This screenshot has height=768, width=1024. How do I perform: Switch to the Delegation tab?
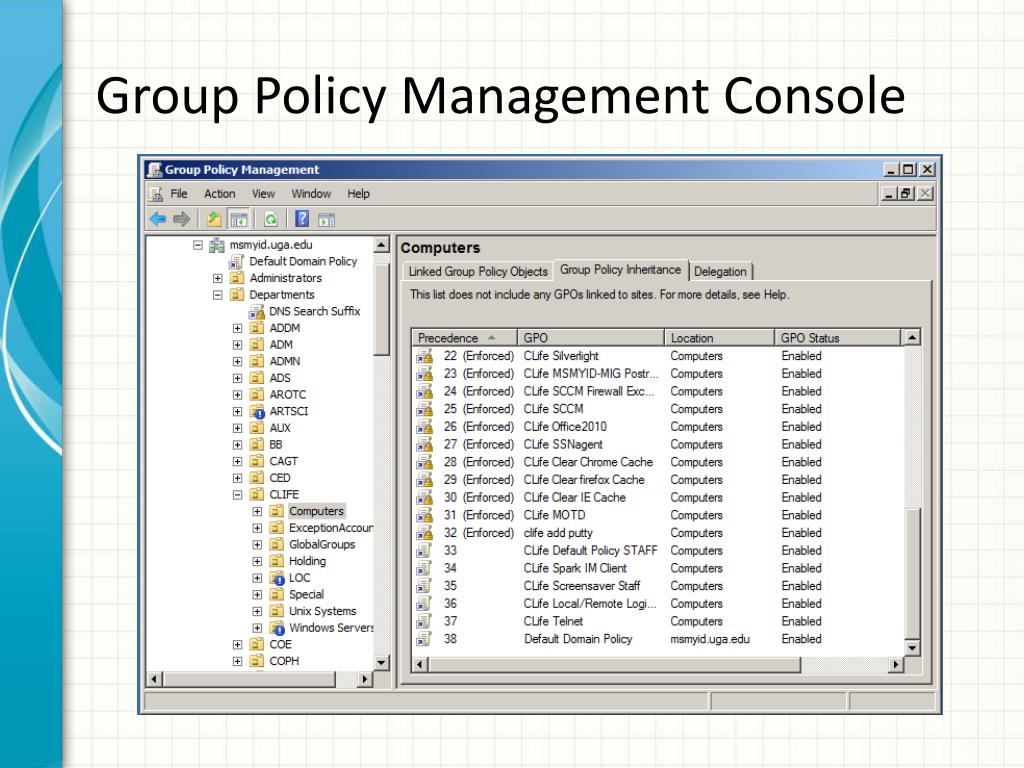pyautogui.click(x=720, y=272)
